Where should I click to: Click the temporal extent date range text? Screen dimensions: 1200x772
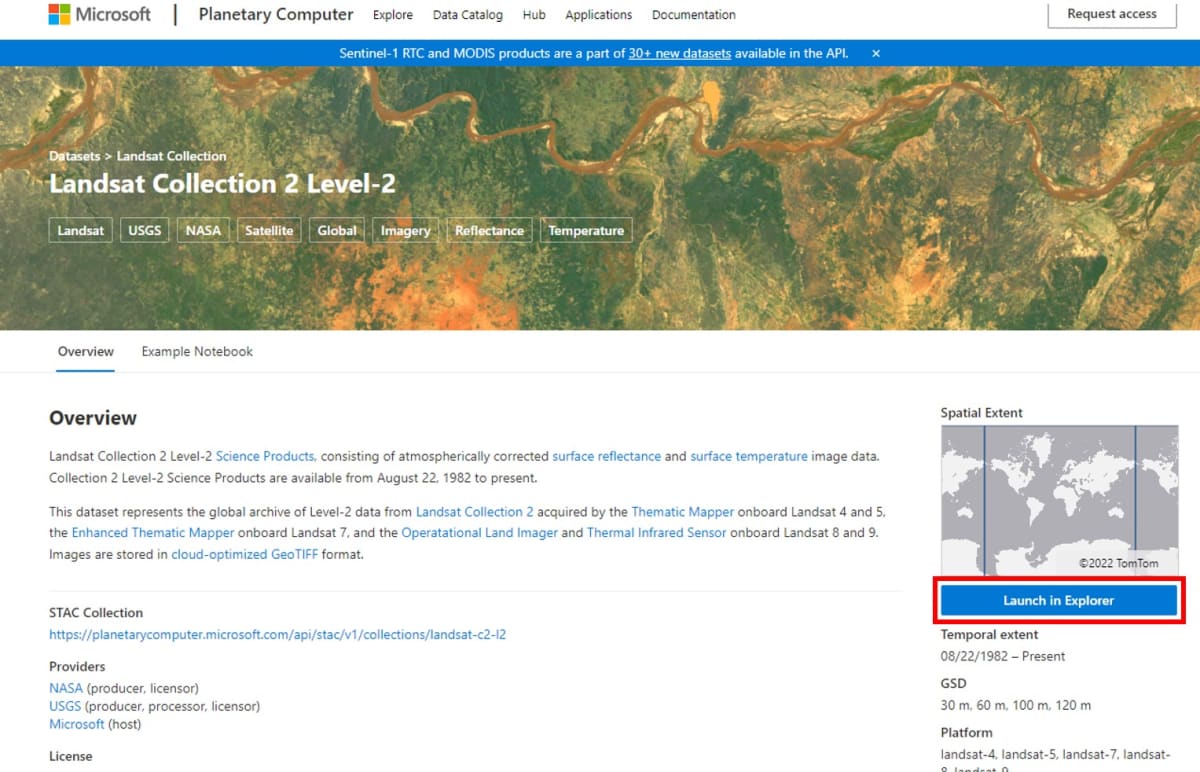tap(1003, 656)
